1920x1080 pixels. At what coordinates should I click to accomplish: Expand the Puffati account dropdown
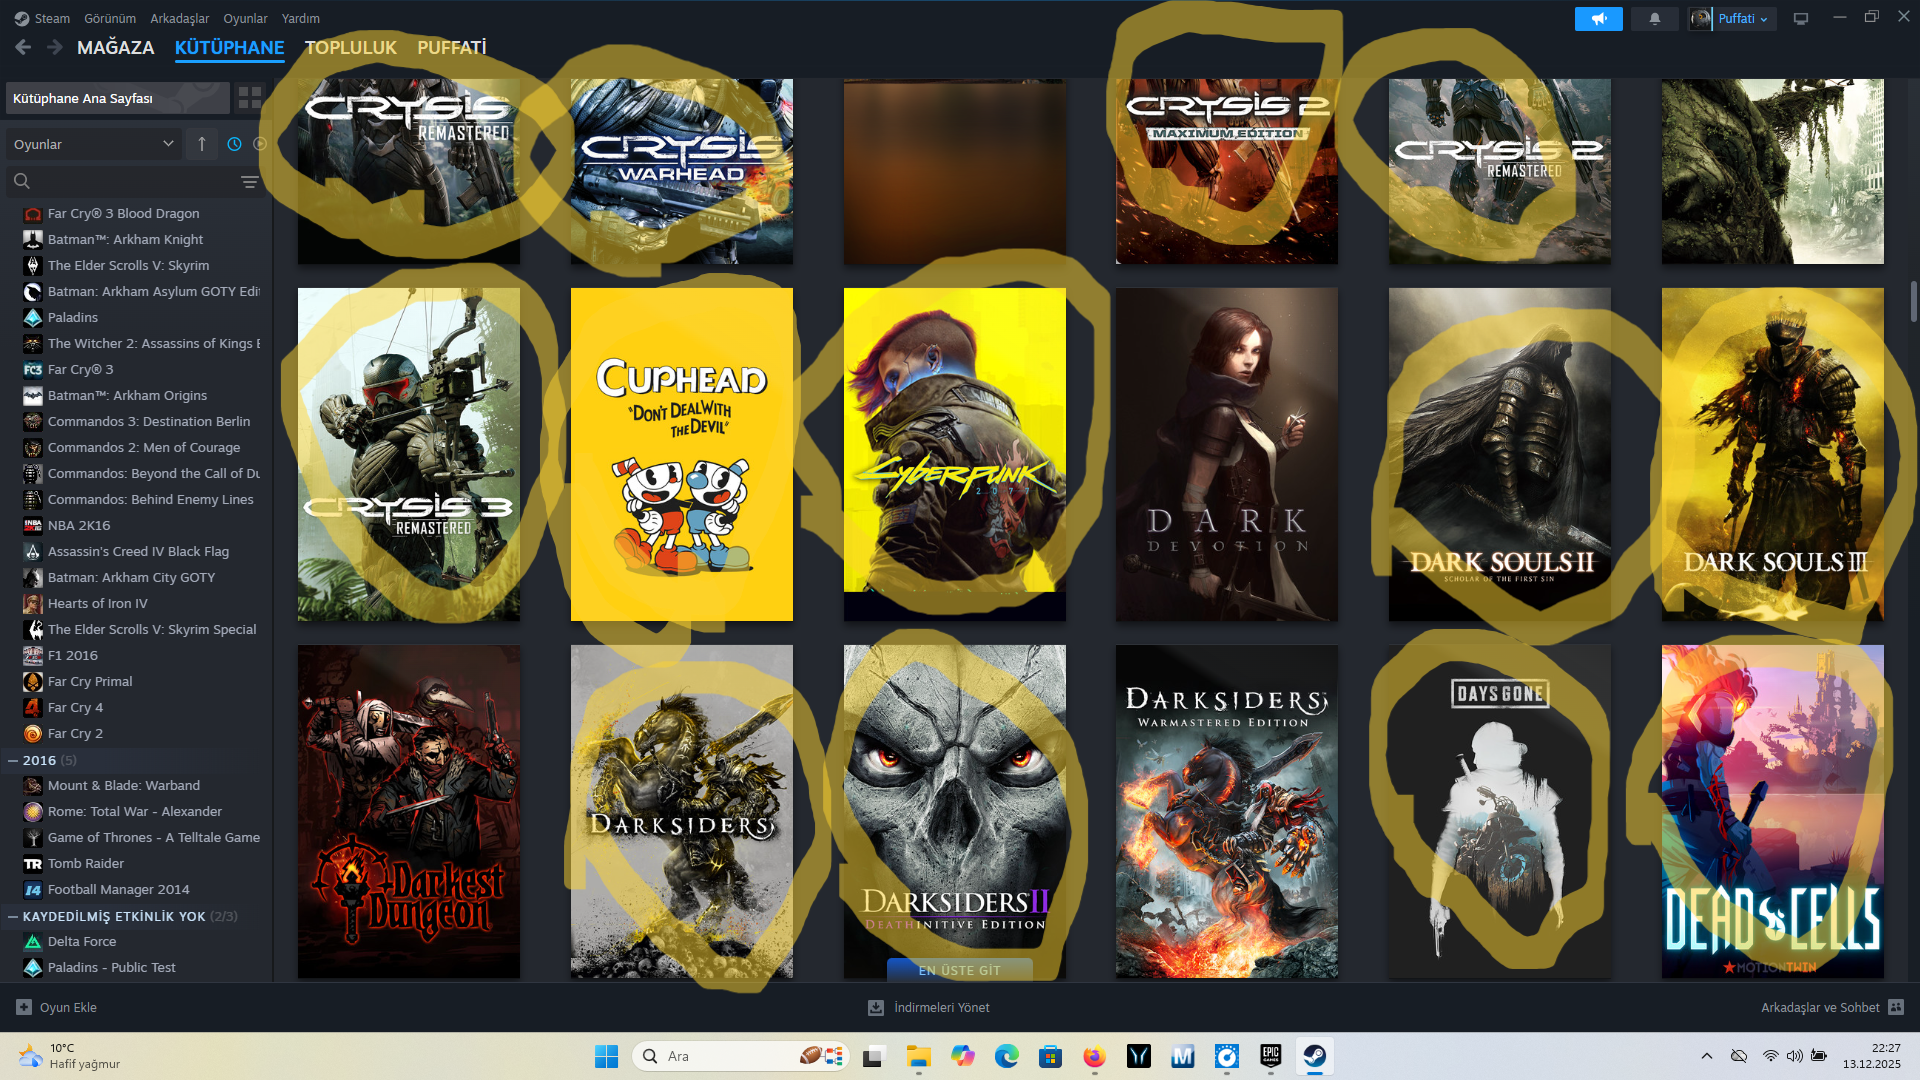click(1743, 19)
